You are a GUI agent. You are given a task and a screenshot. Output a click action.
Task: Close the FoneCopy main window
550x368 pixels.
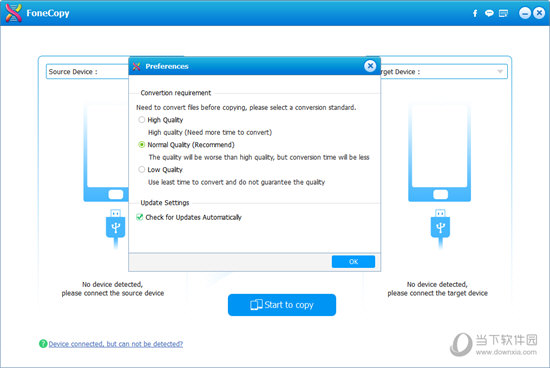click(x=539, y=13)
